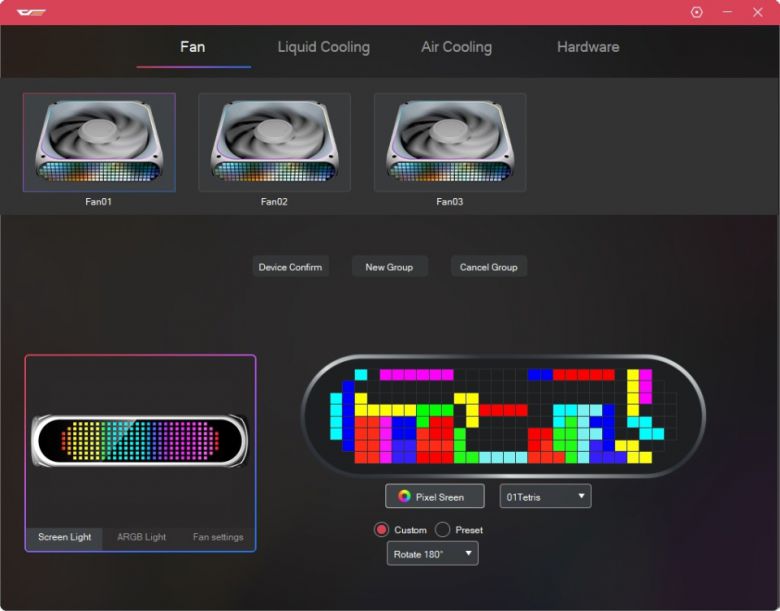780x611 pixels.
Task: Open the Air Cooling tab
Action: click(x=456, y=47)
